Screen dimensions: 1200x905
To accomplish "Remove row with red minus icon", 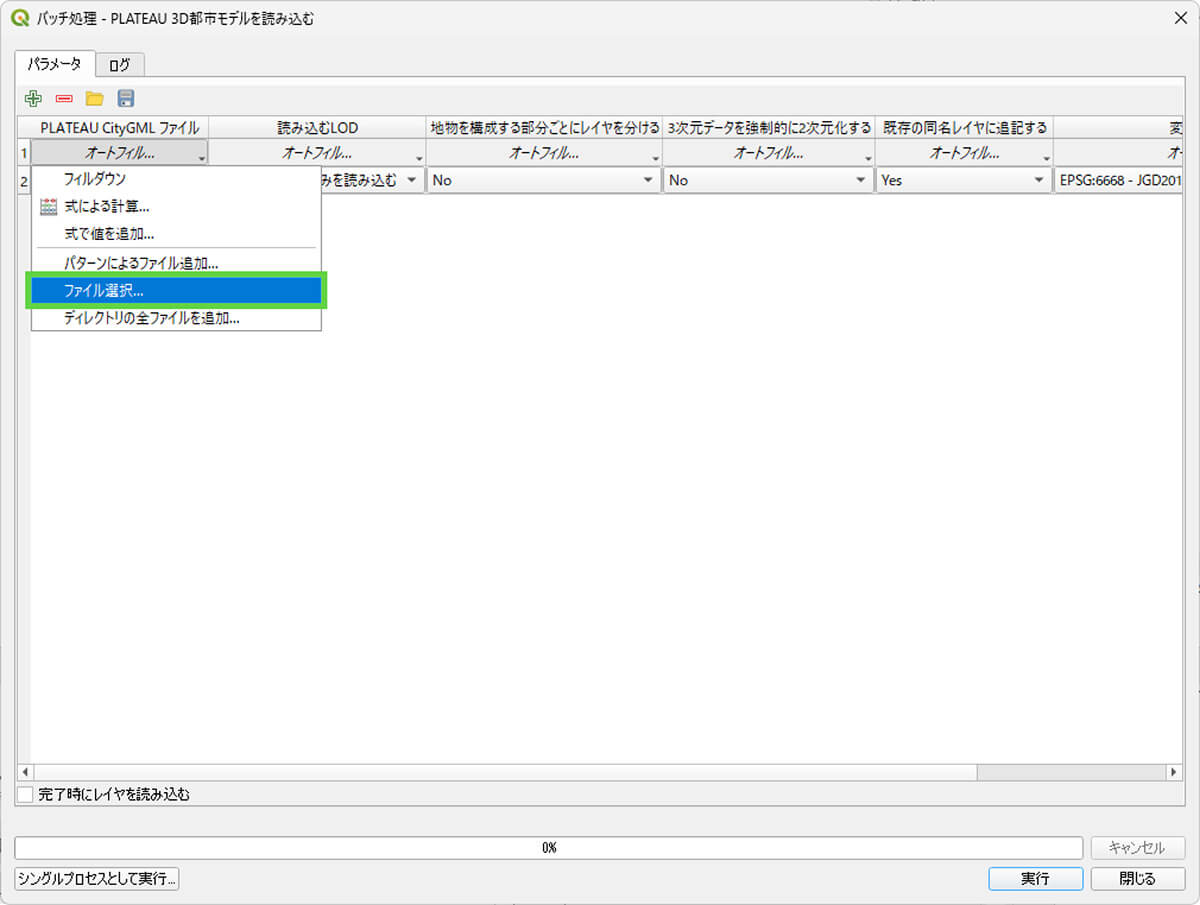I will [x=64, y=98].
